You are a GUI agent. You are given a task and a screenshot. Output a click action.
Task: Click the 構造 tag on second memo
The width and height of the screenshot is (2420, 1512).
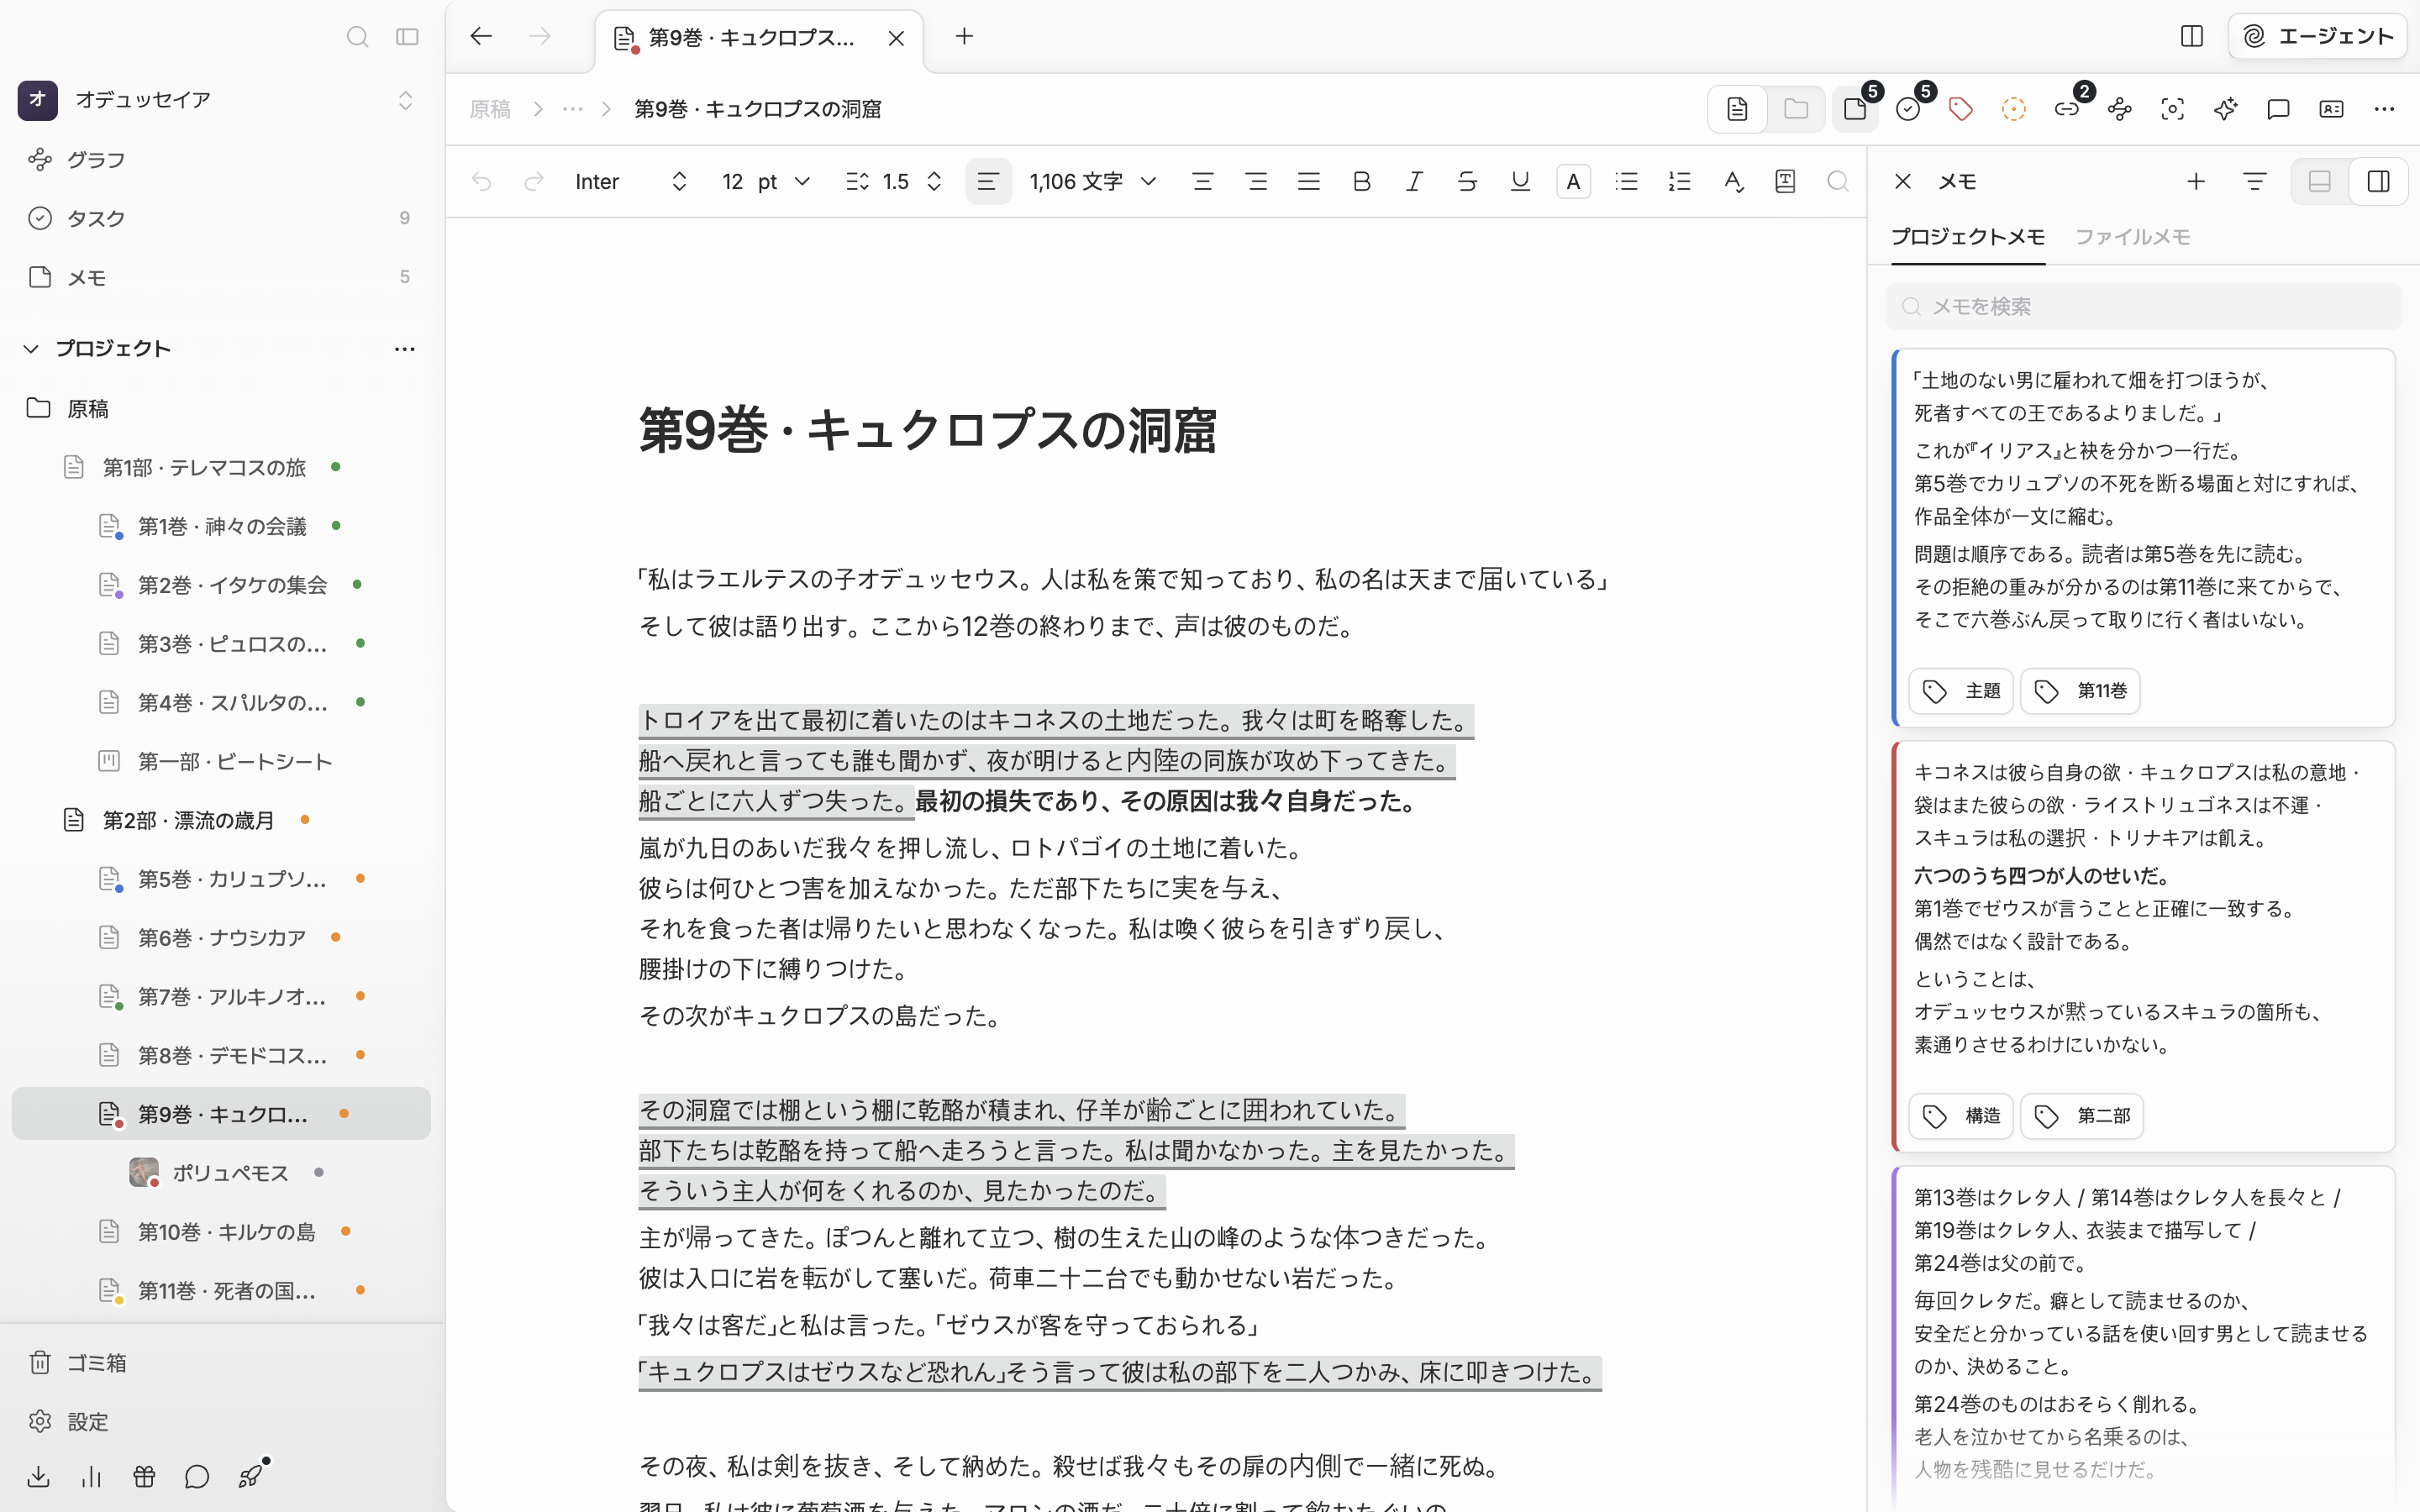pyautogui.click(x=1960, y=1116)
